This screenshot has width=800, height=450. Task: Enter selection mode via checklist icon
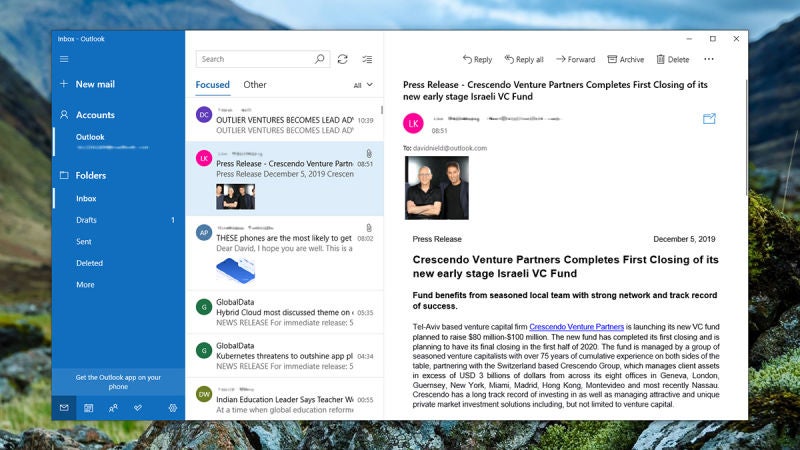coord(367,59)
